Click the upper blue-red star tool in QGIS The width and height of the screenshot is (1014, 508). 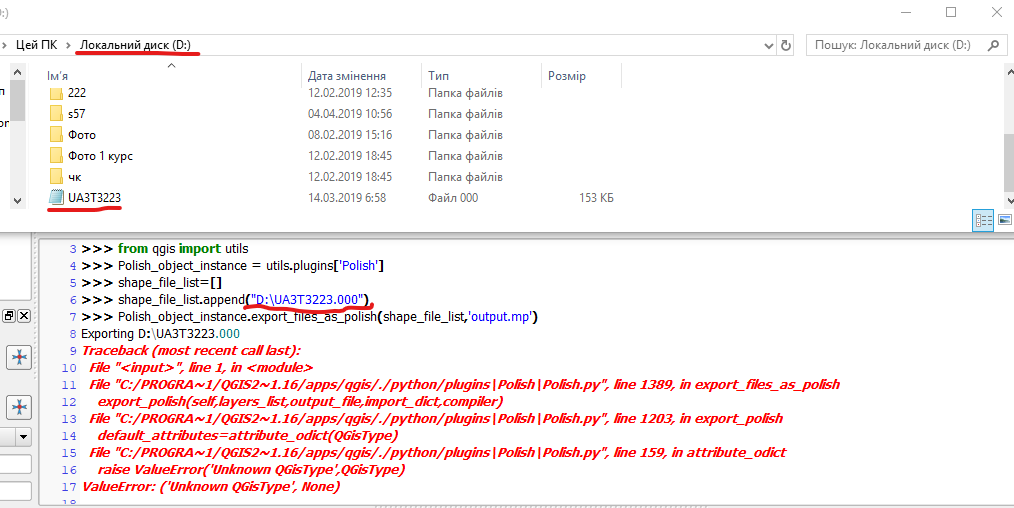click(x=19, y=357)
